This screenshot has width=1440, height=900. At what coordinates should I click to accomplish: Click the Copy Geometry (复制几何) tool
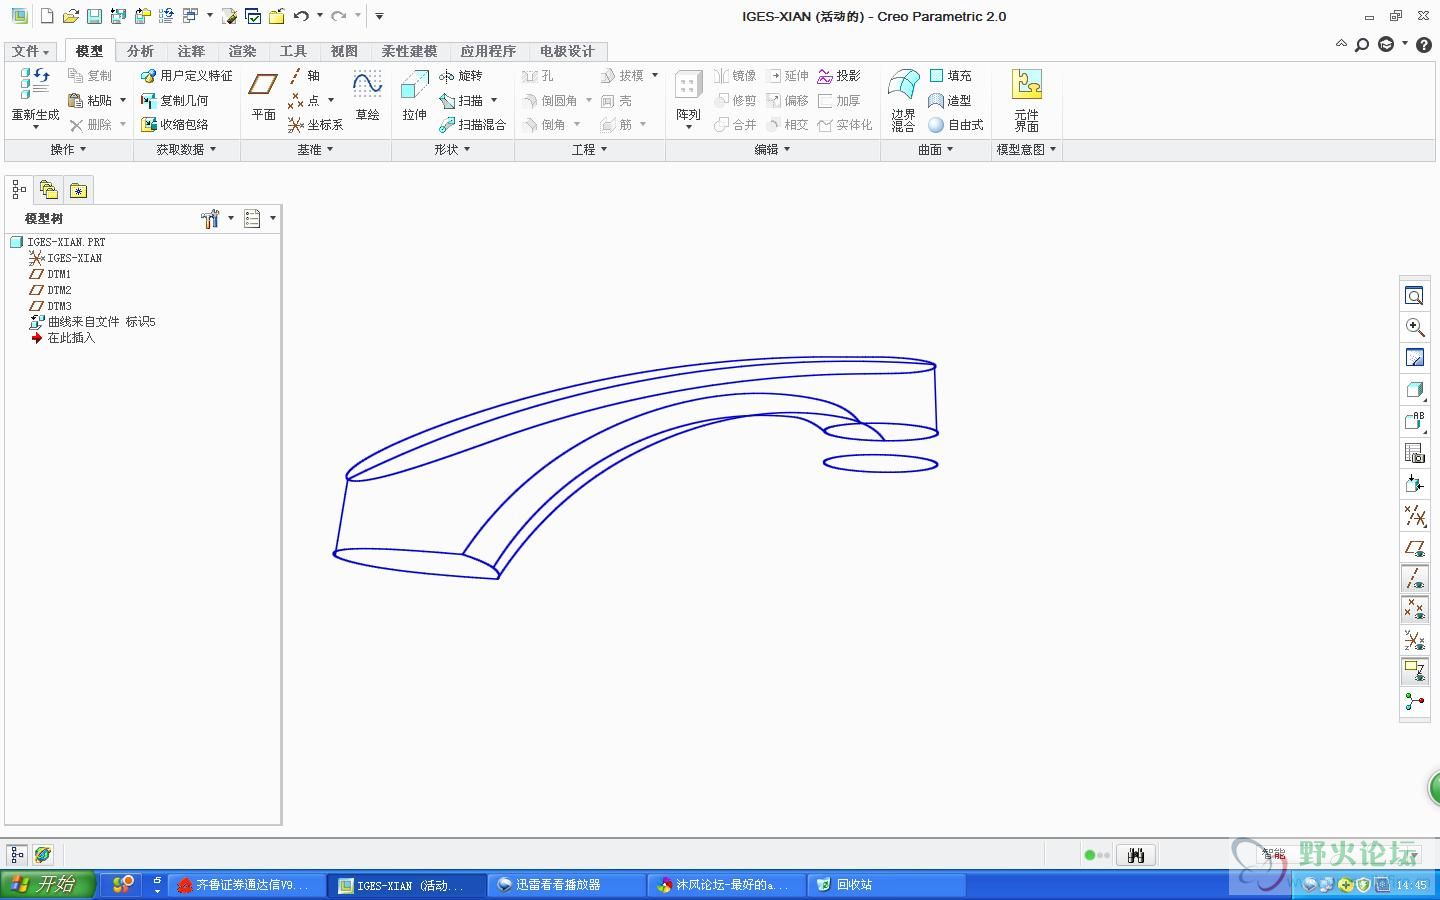pos(175,101)
